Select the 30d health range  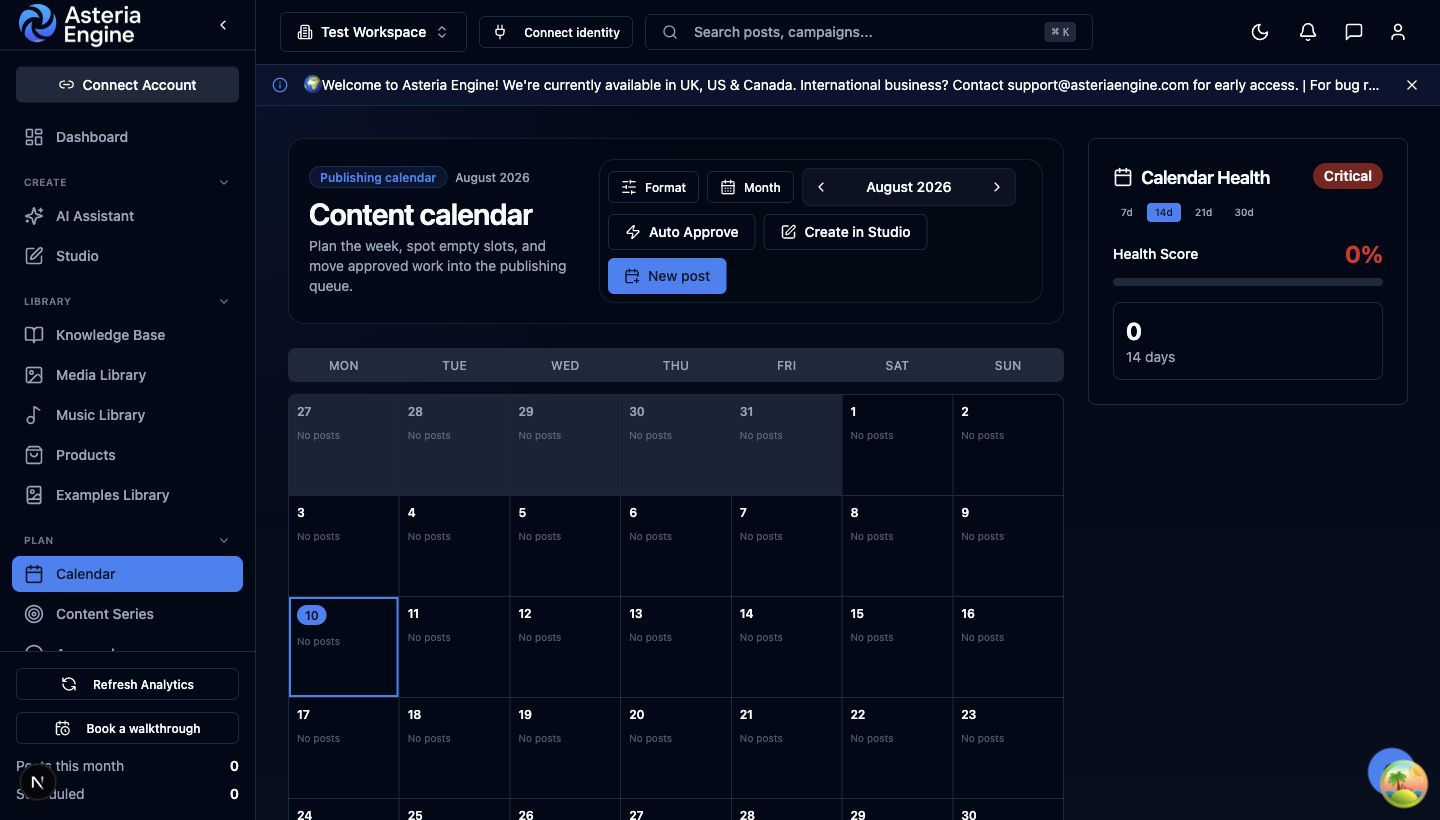[x=1244, y=212]
